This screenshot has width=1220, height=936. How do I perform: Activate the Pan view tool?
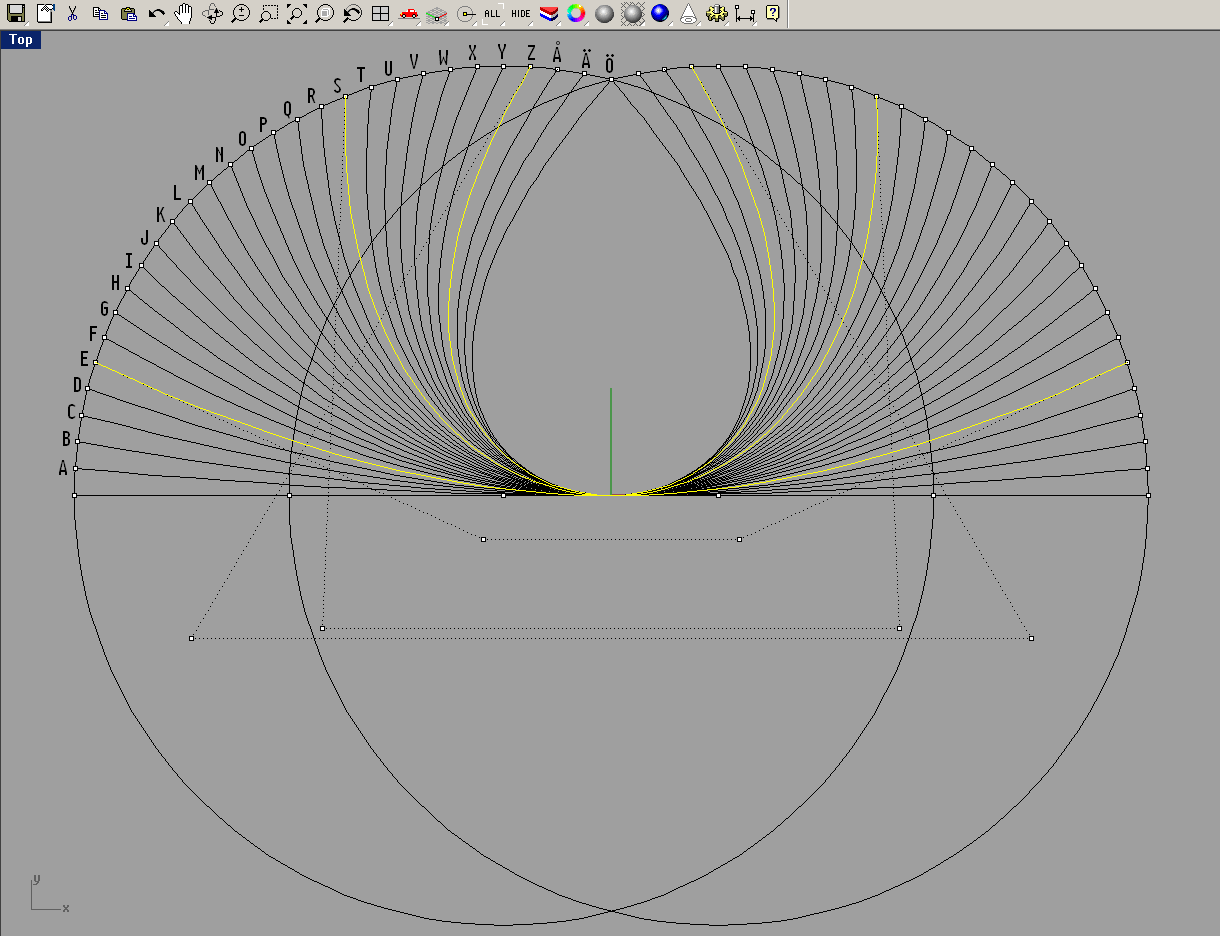click(184, 14)
